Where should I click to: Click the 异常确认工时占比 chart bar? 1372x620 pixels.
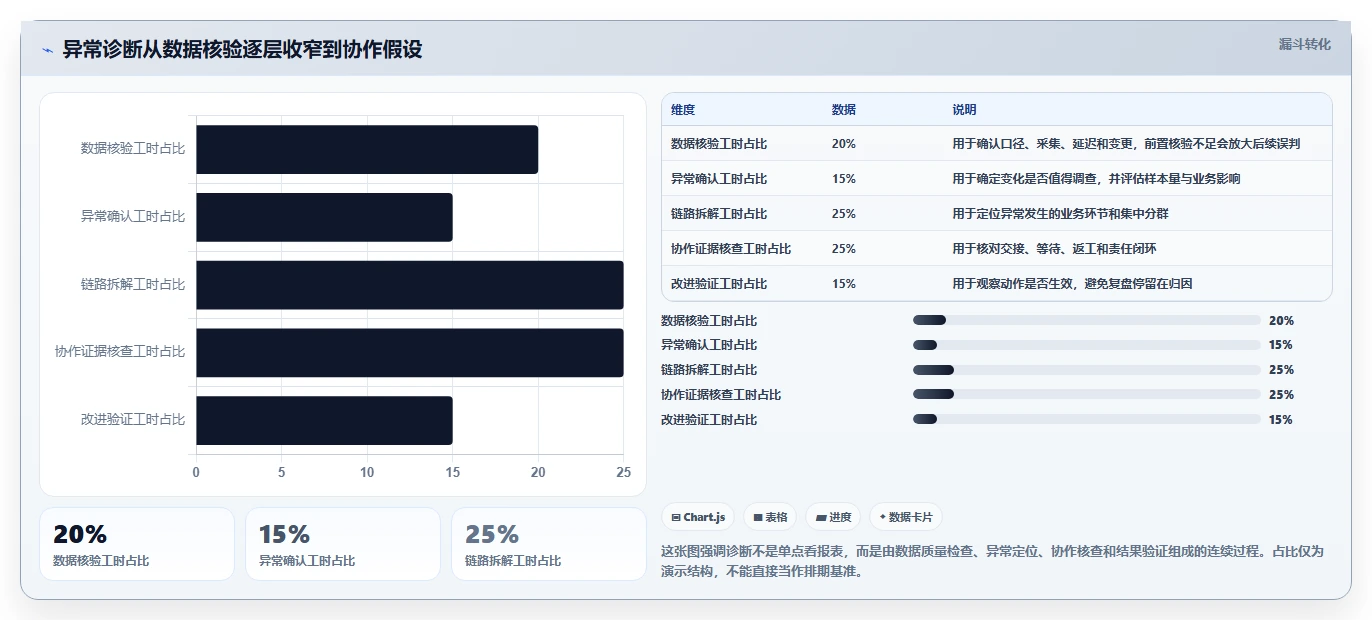click(324, 217)
